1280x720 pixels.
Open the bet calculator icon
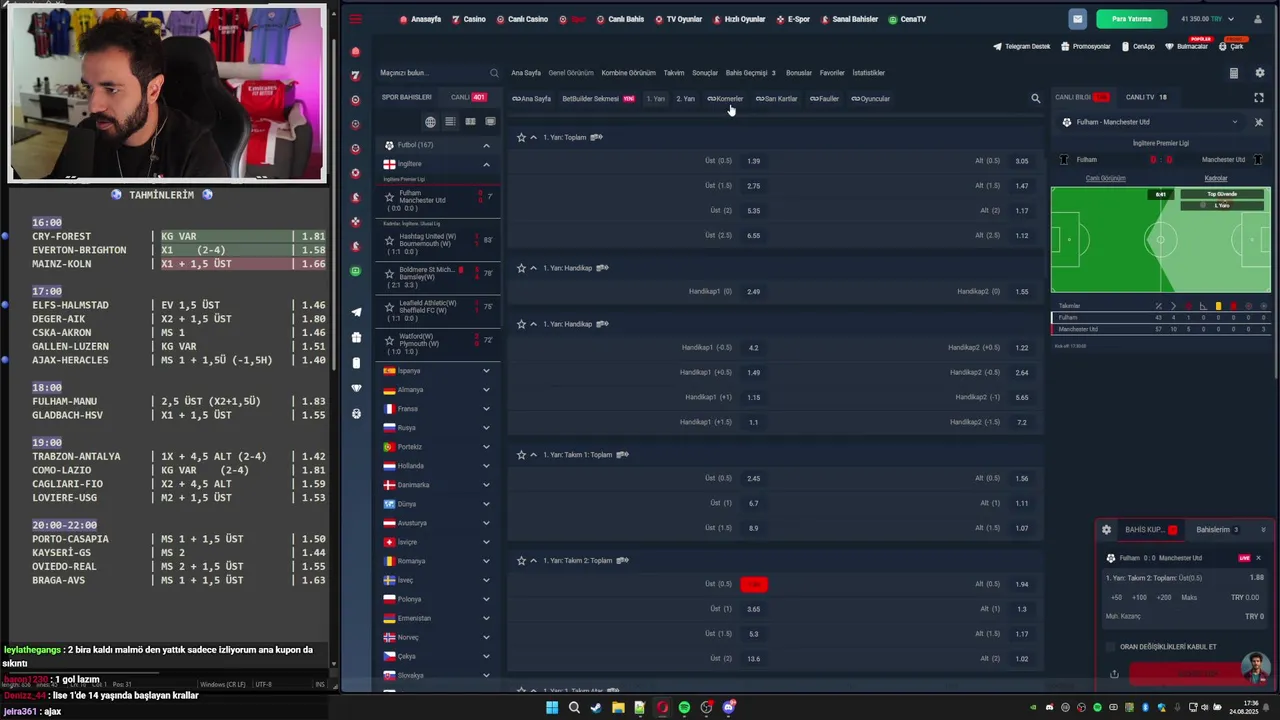click(1233, 73)
